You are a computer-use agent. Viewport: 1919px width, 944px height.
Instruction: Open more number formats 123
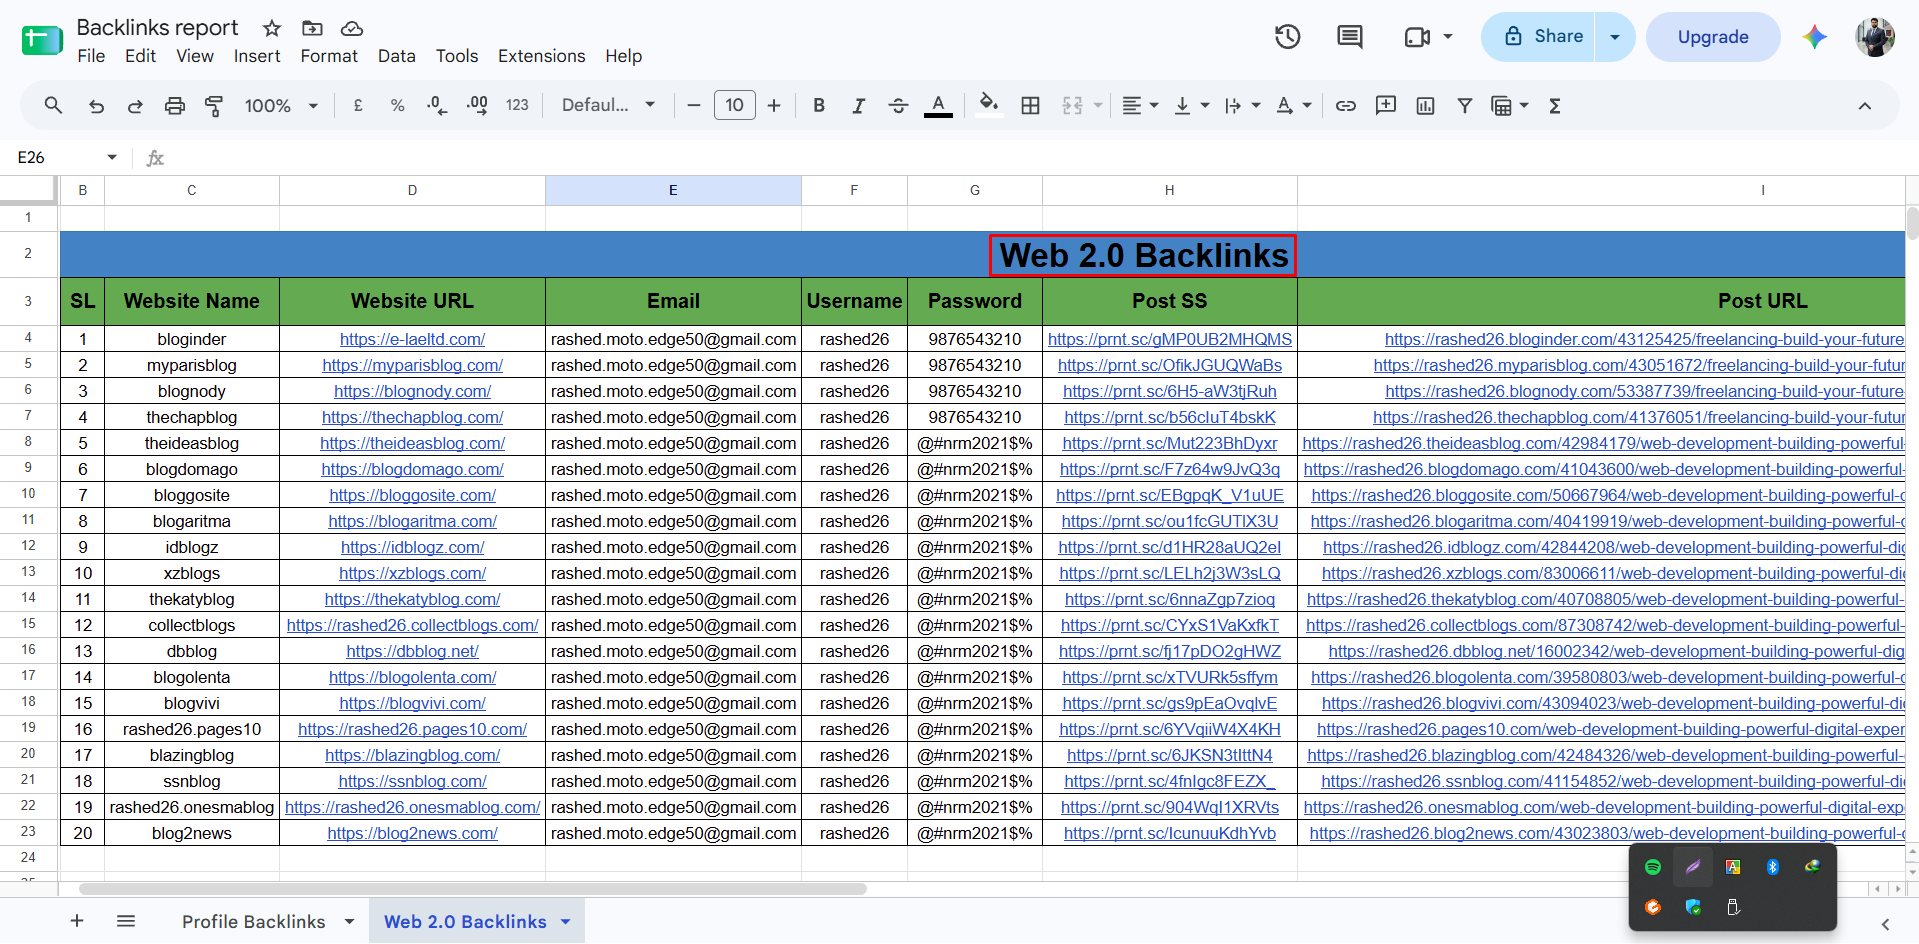pyautogui.click(x=517, y=105)
